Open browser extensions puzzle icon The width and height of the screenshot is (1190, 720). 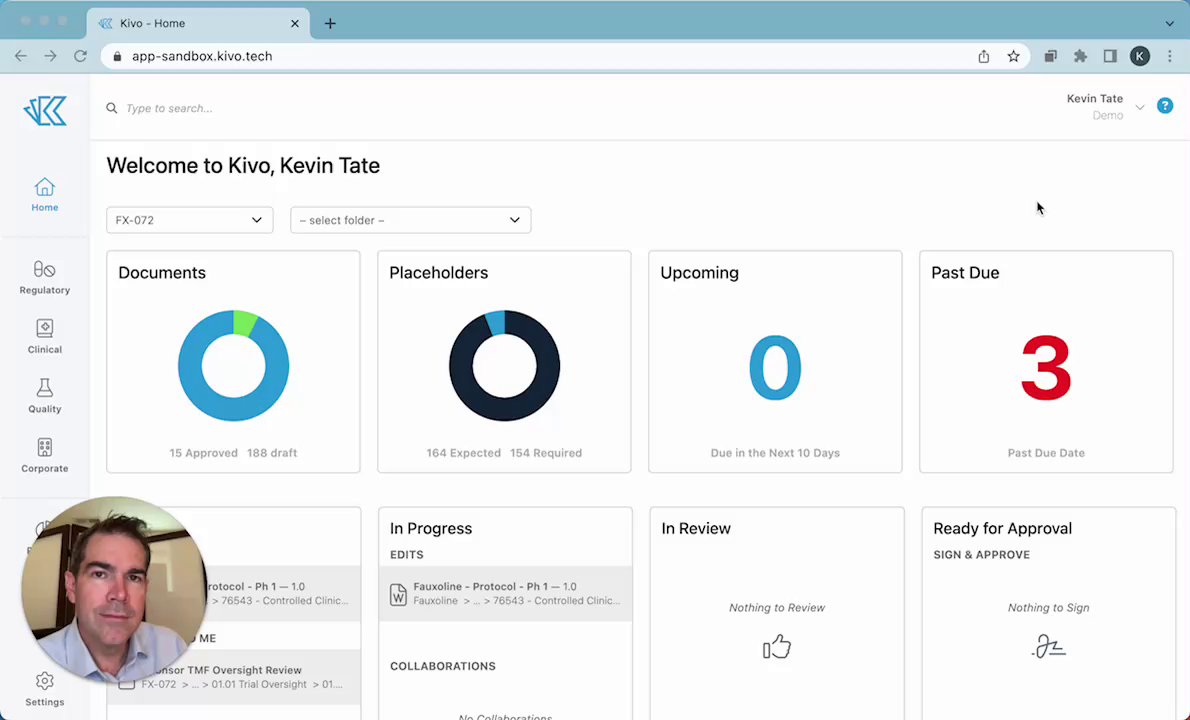(1080, 56)
